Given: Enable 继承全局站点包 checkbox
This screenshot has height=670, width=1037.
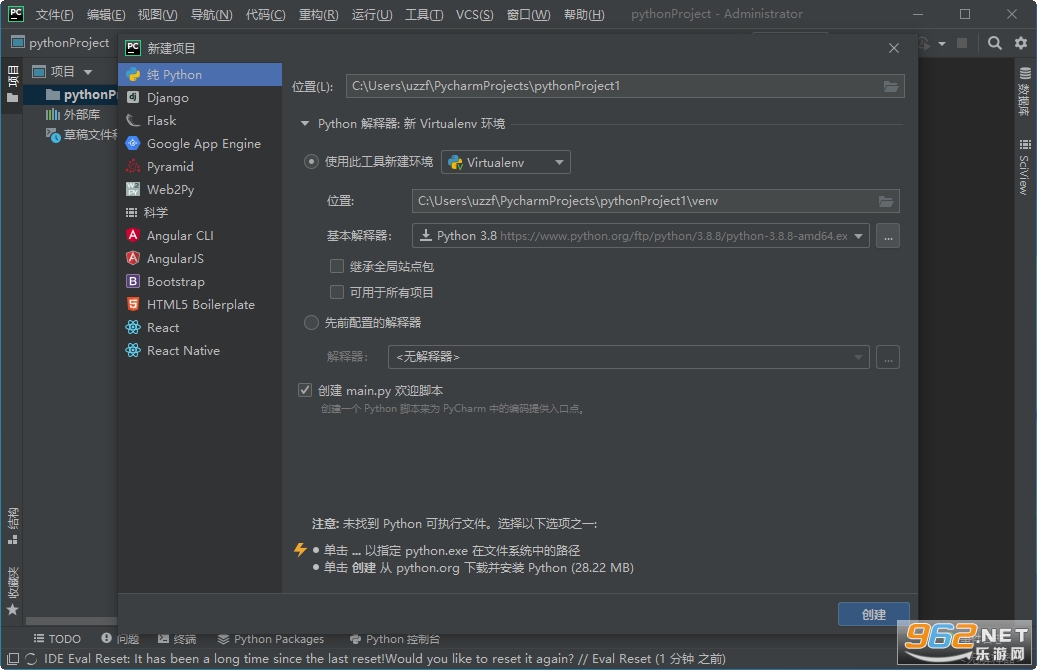Looking at the screenshot, I should (337, 267).
